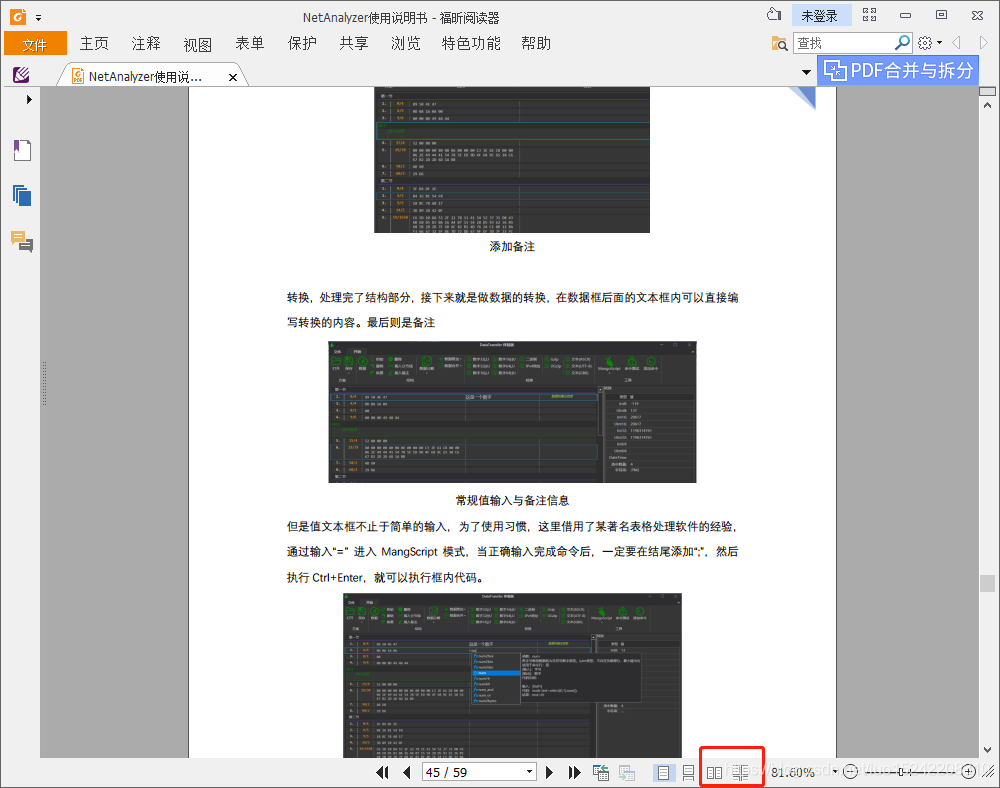
Task: Click the 常规值输入与备注信息 caption text
Action: tap(512, 500)
